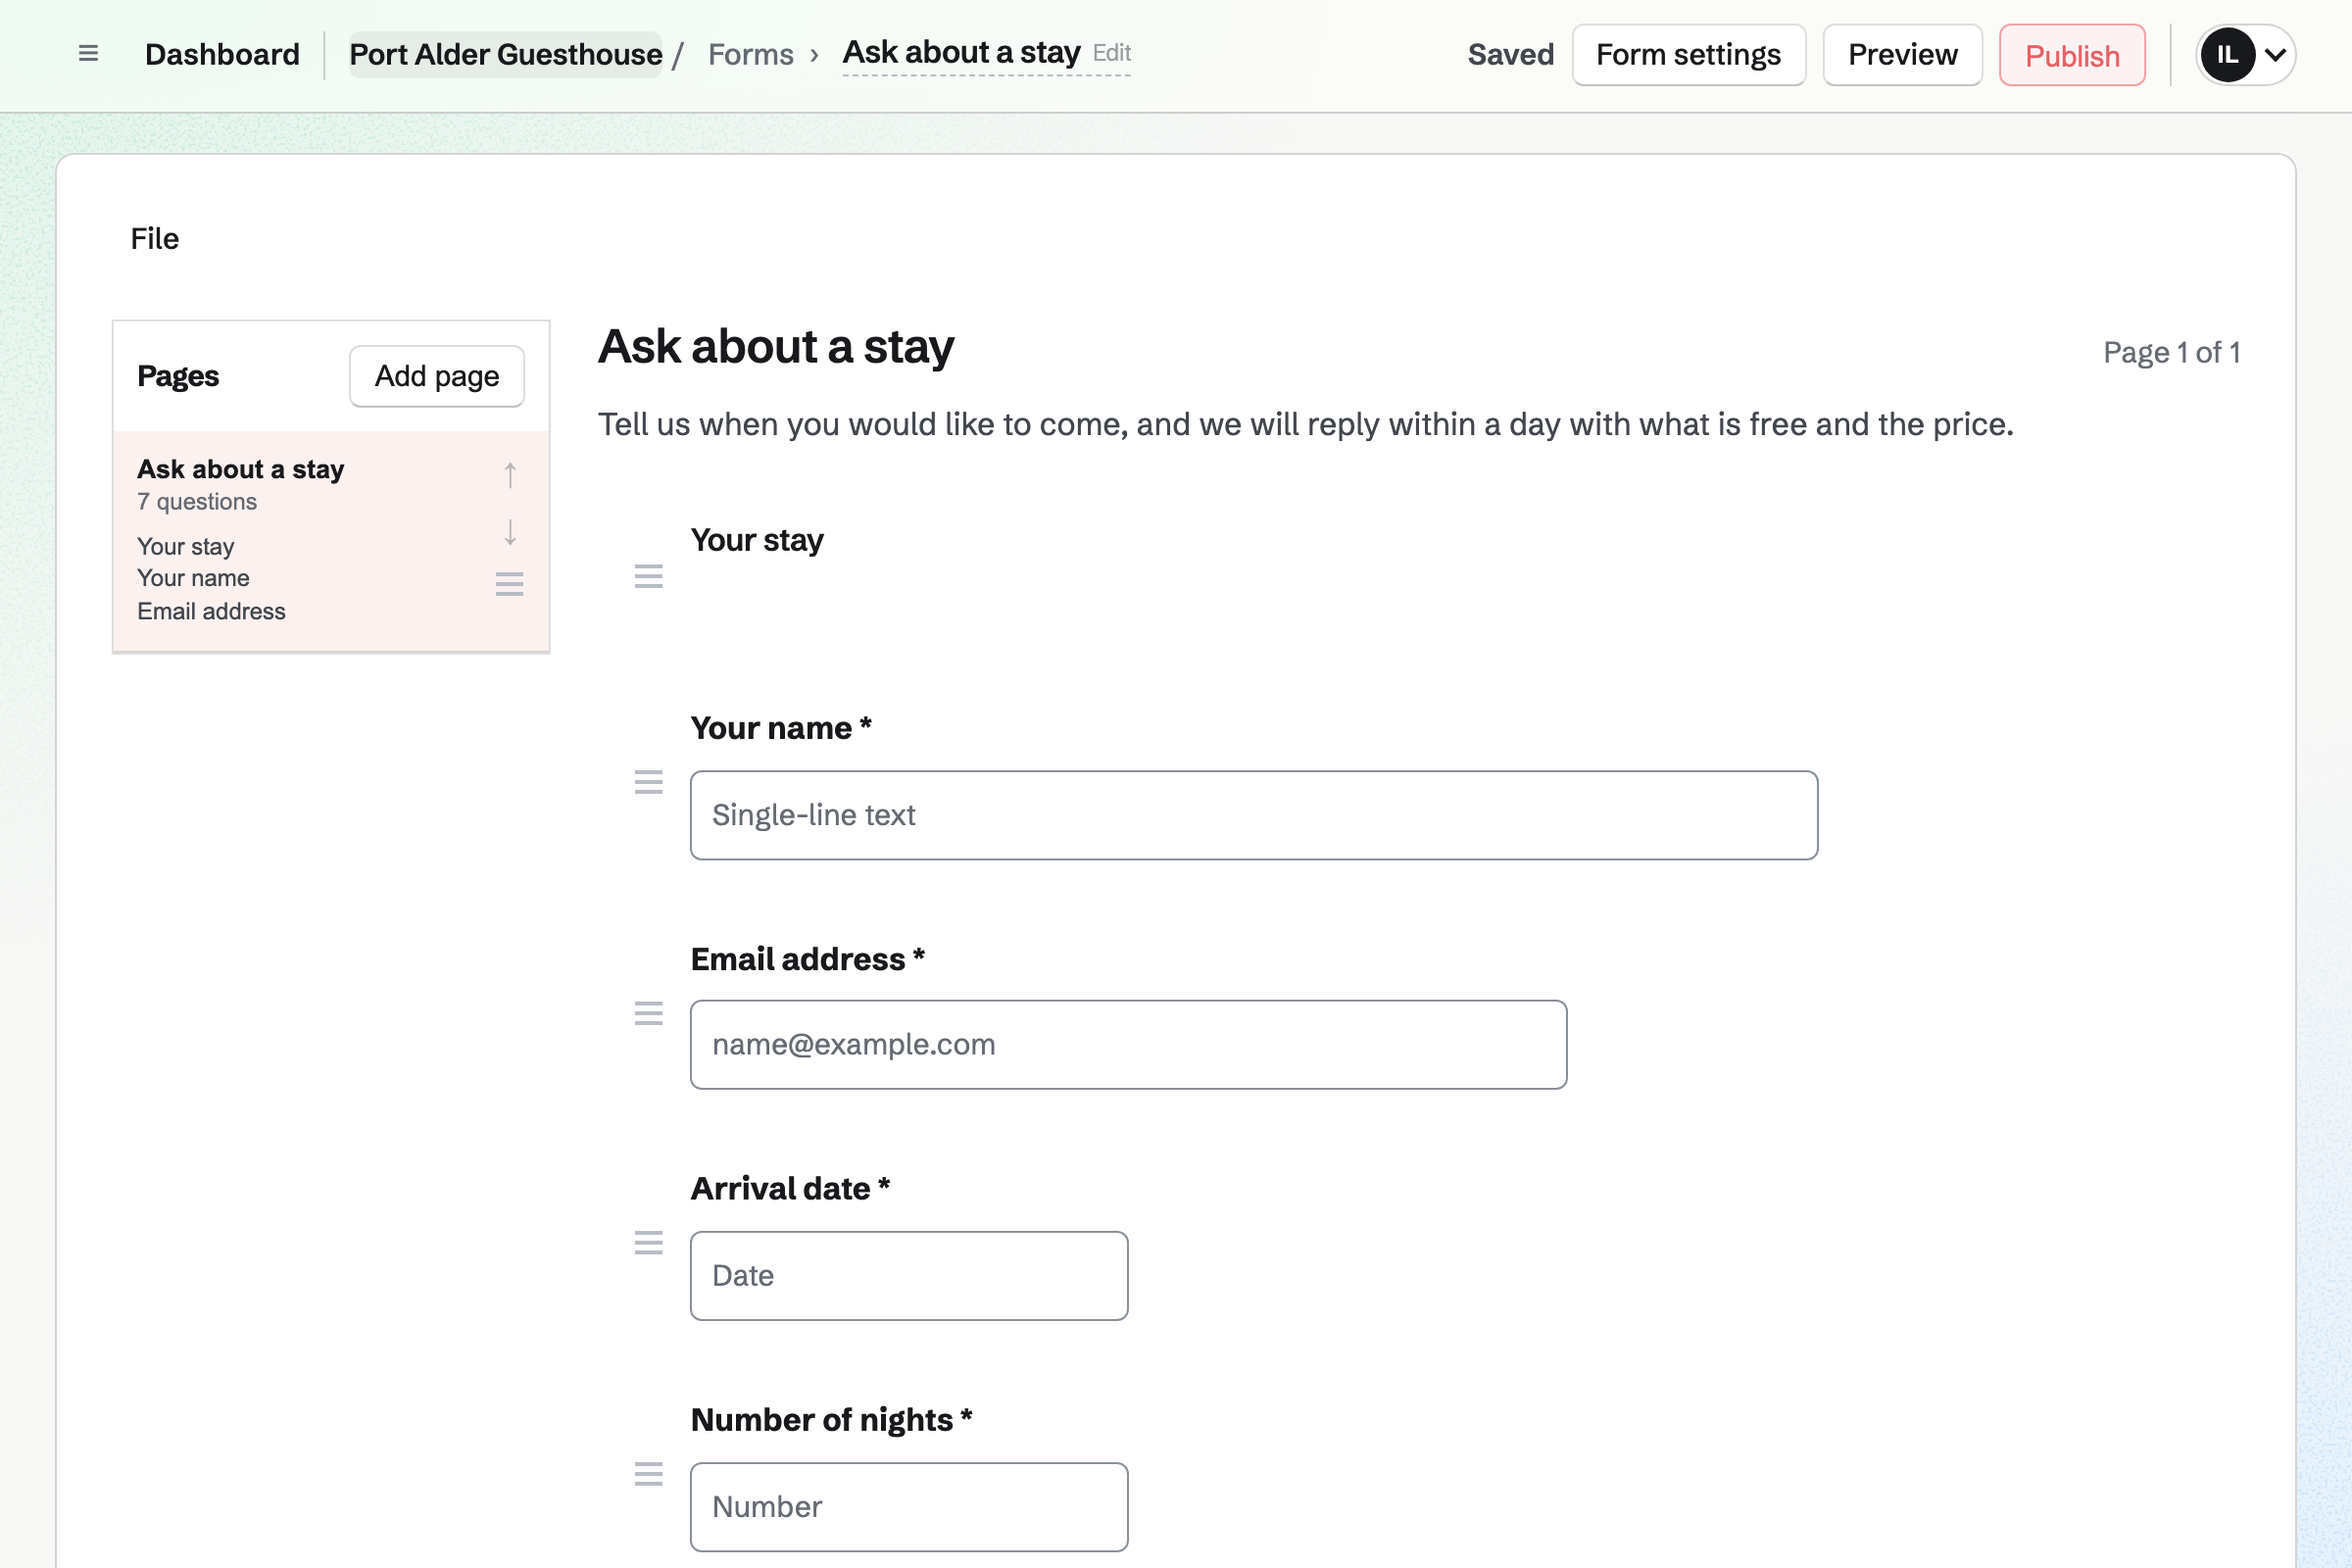
Task: Select Your stay in the Pages outline
Action: 186,547
